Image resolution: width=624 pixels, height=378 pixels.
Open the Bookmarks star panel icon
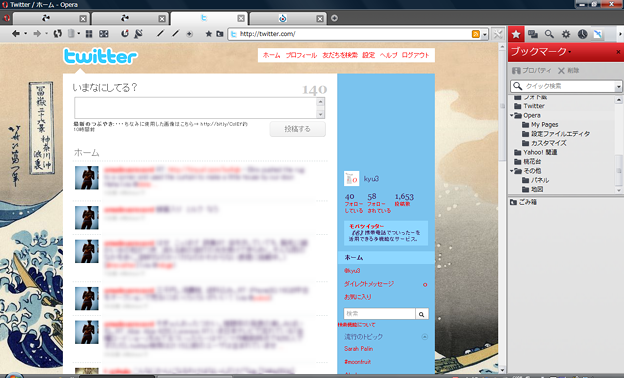[x=516, y=34]
